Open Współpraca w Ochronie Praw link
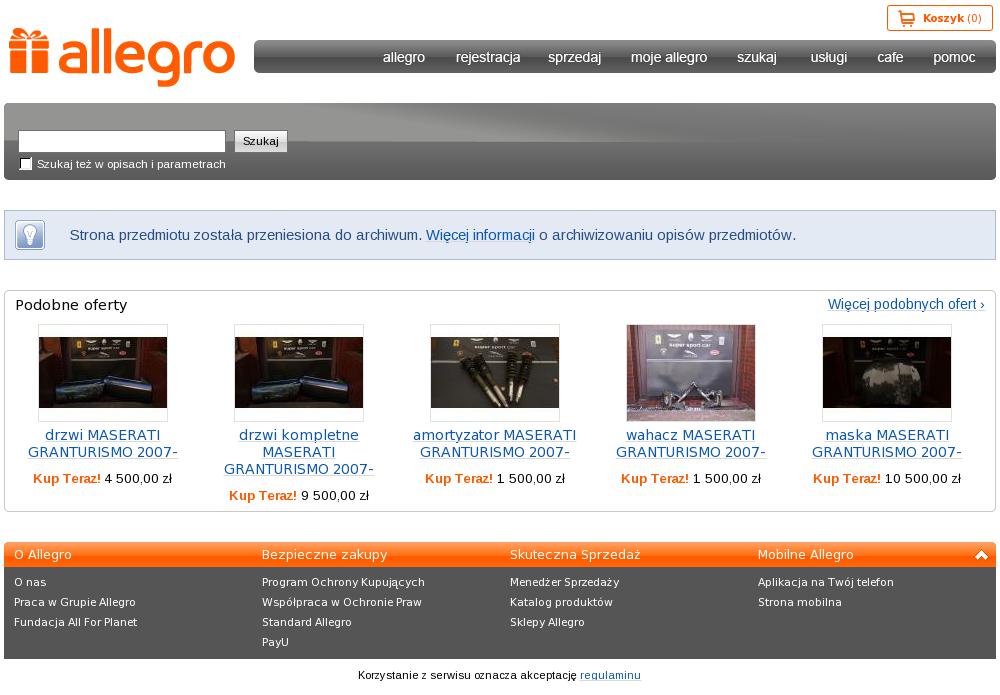This screenshot has height=695, width=1000. coord(342,602)
